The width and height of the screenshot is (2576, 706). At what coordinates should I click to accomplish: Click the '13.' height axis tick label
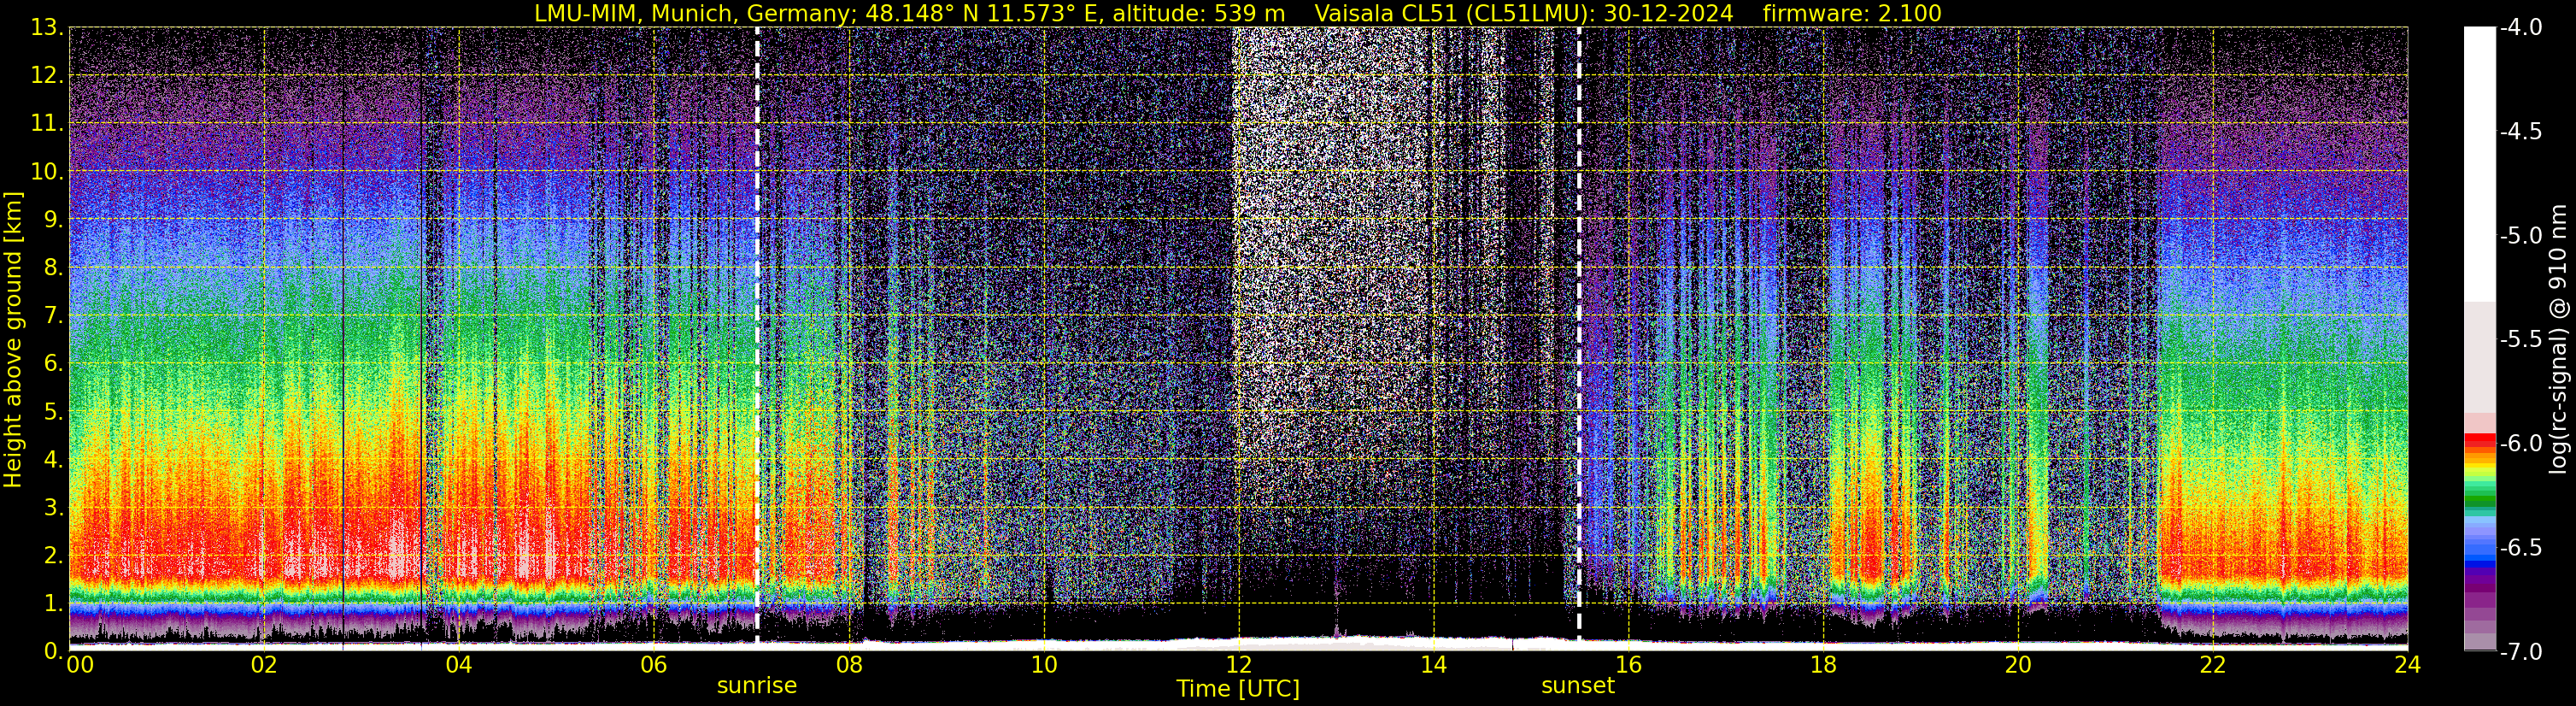48,28
